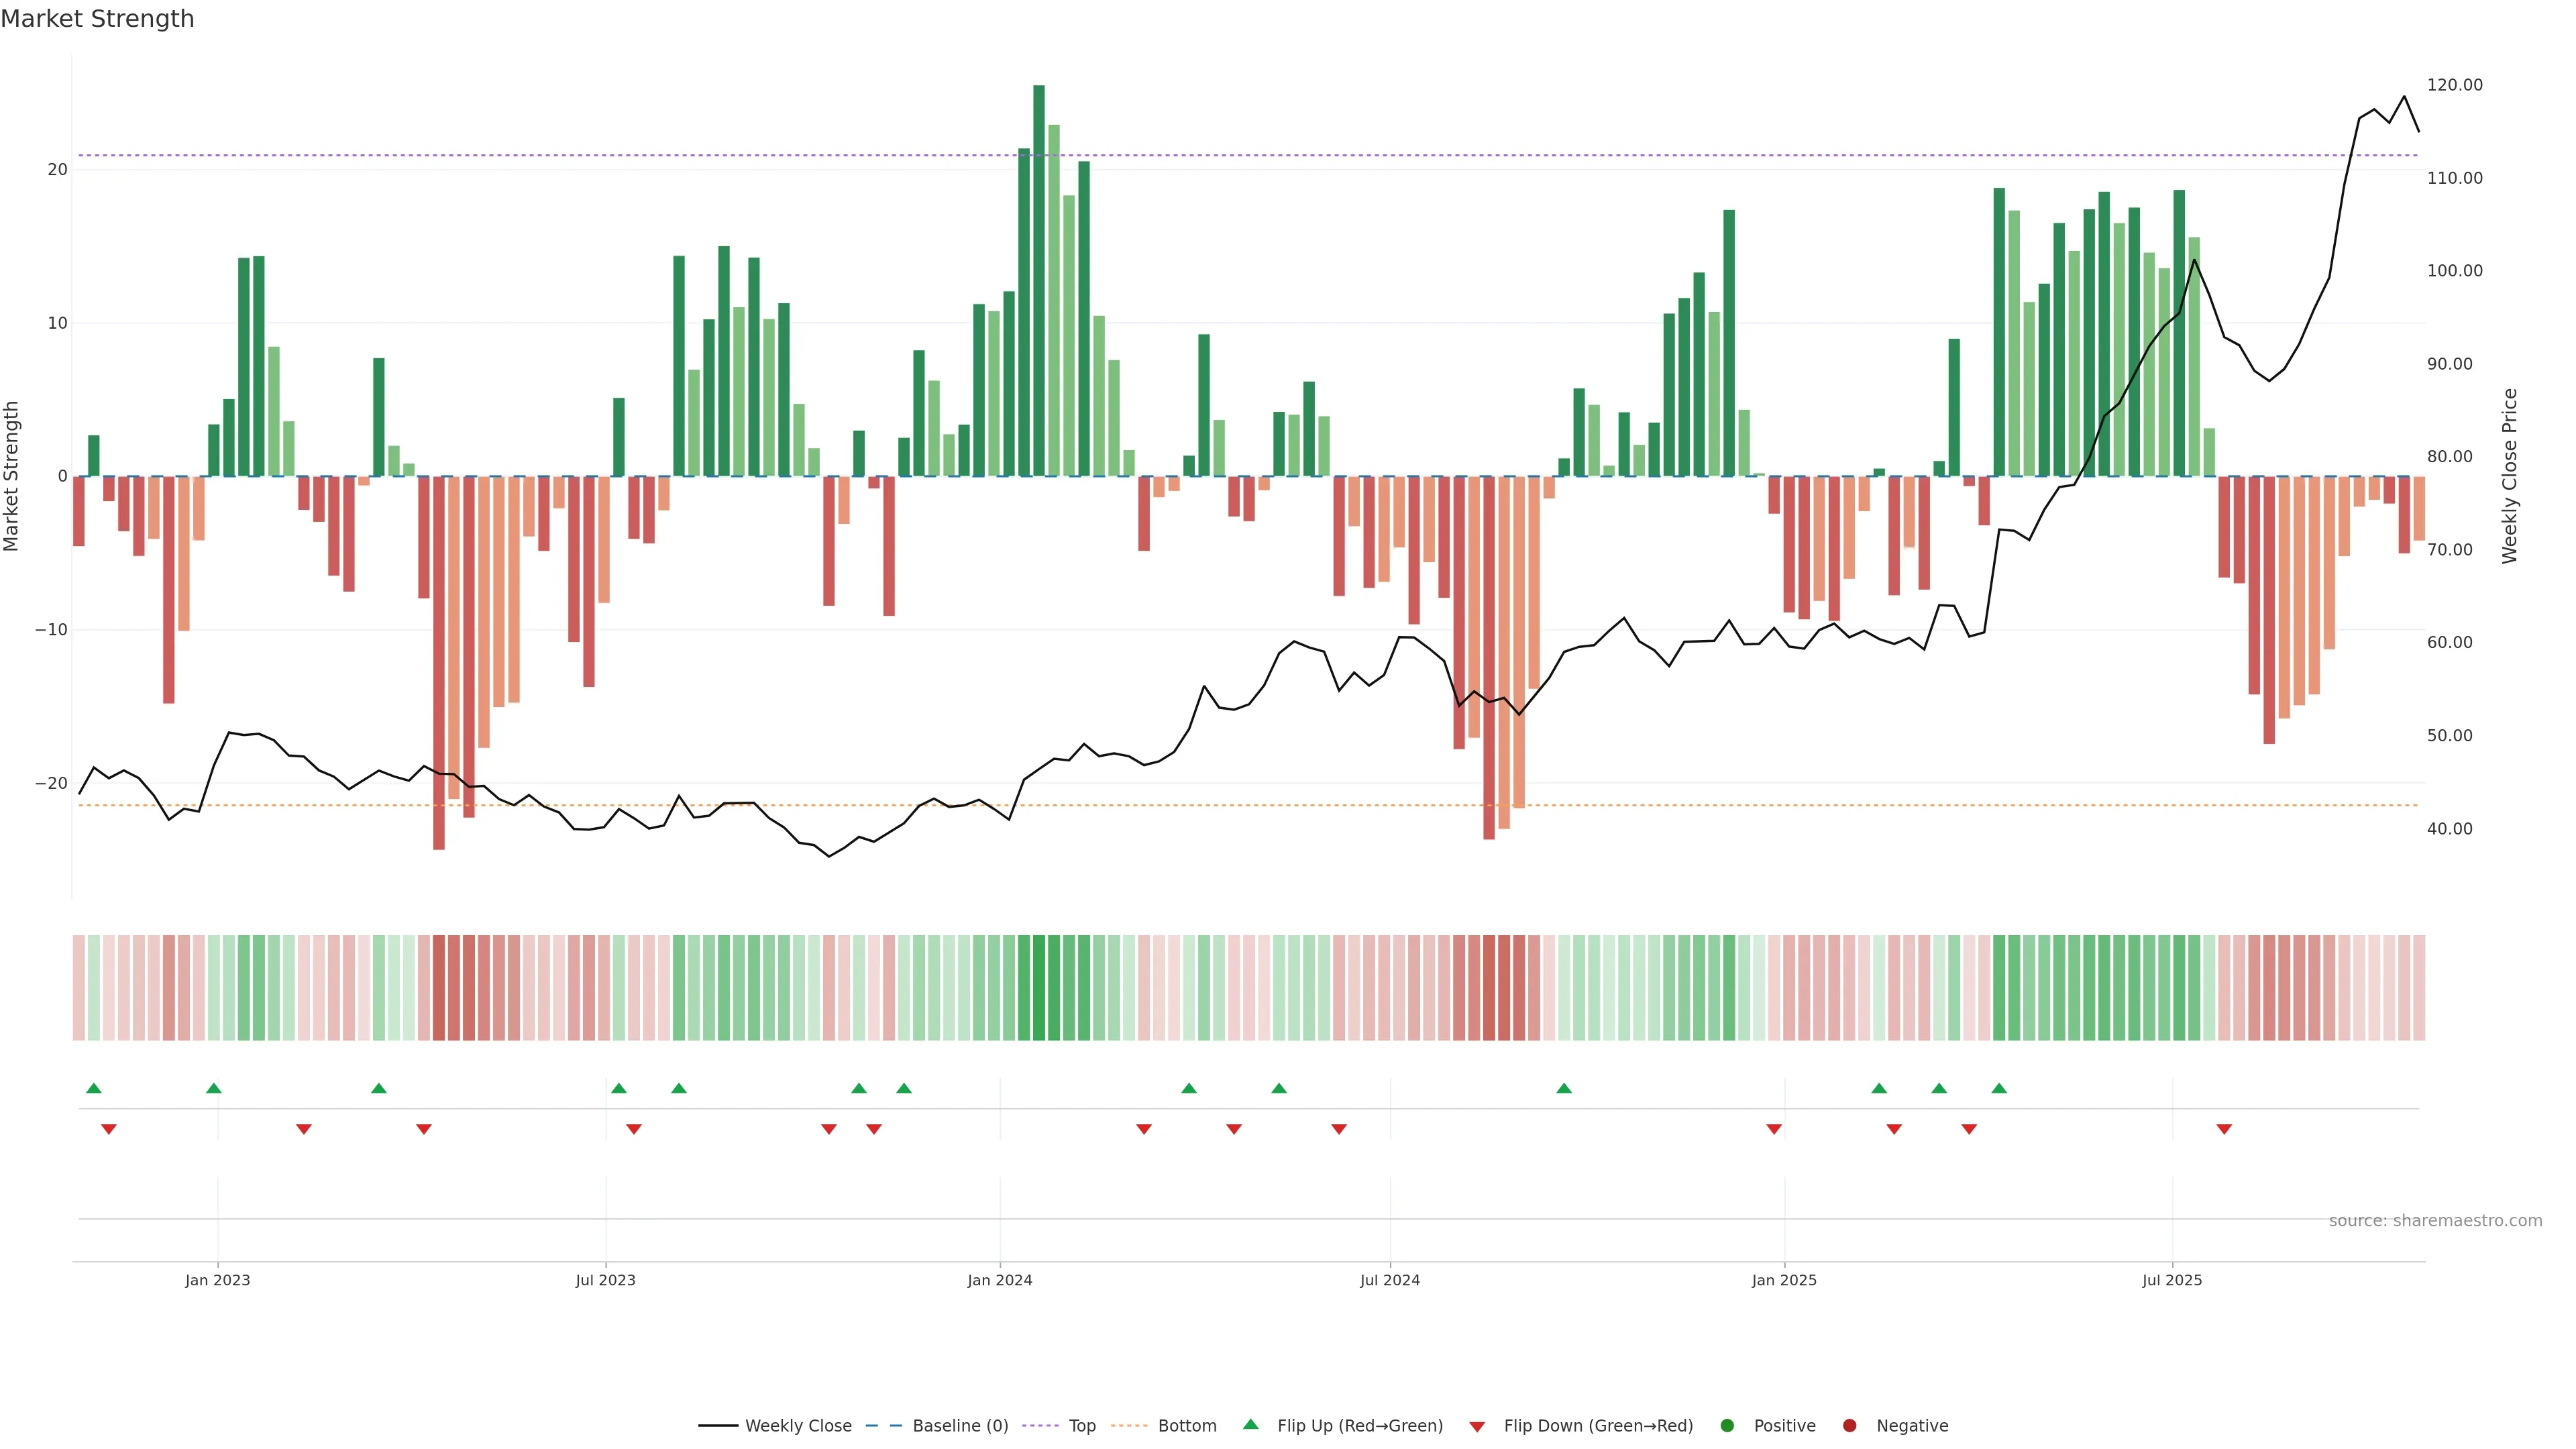The width and height of the screenshot is (2576, 1449).
Task: Click the tallest green bar just after Jan 2024
Action: pyautogui.click(x=1039, y=280)
